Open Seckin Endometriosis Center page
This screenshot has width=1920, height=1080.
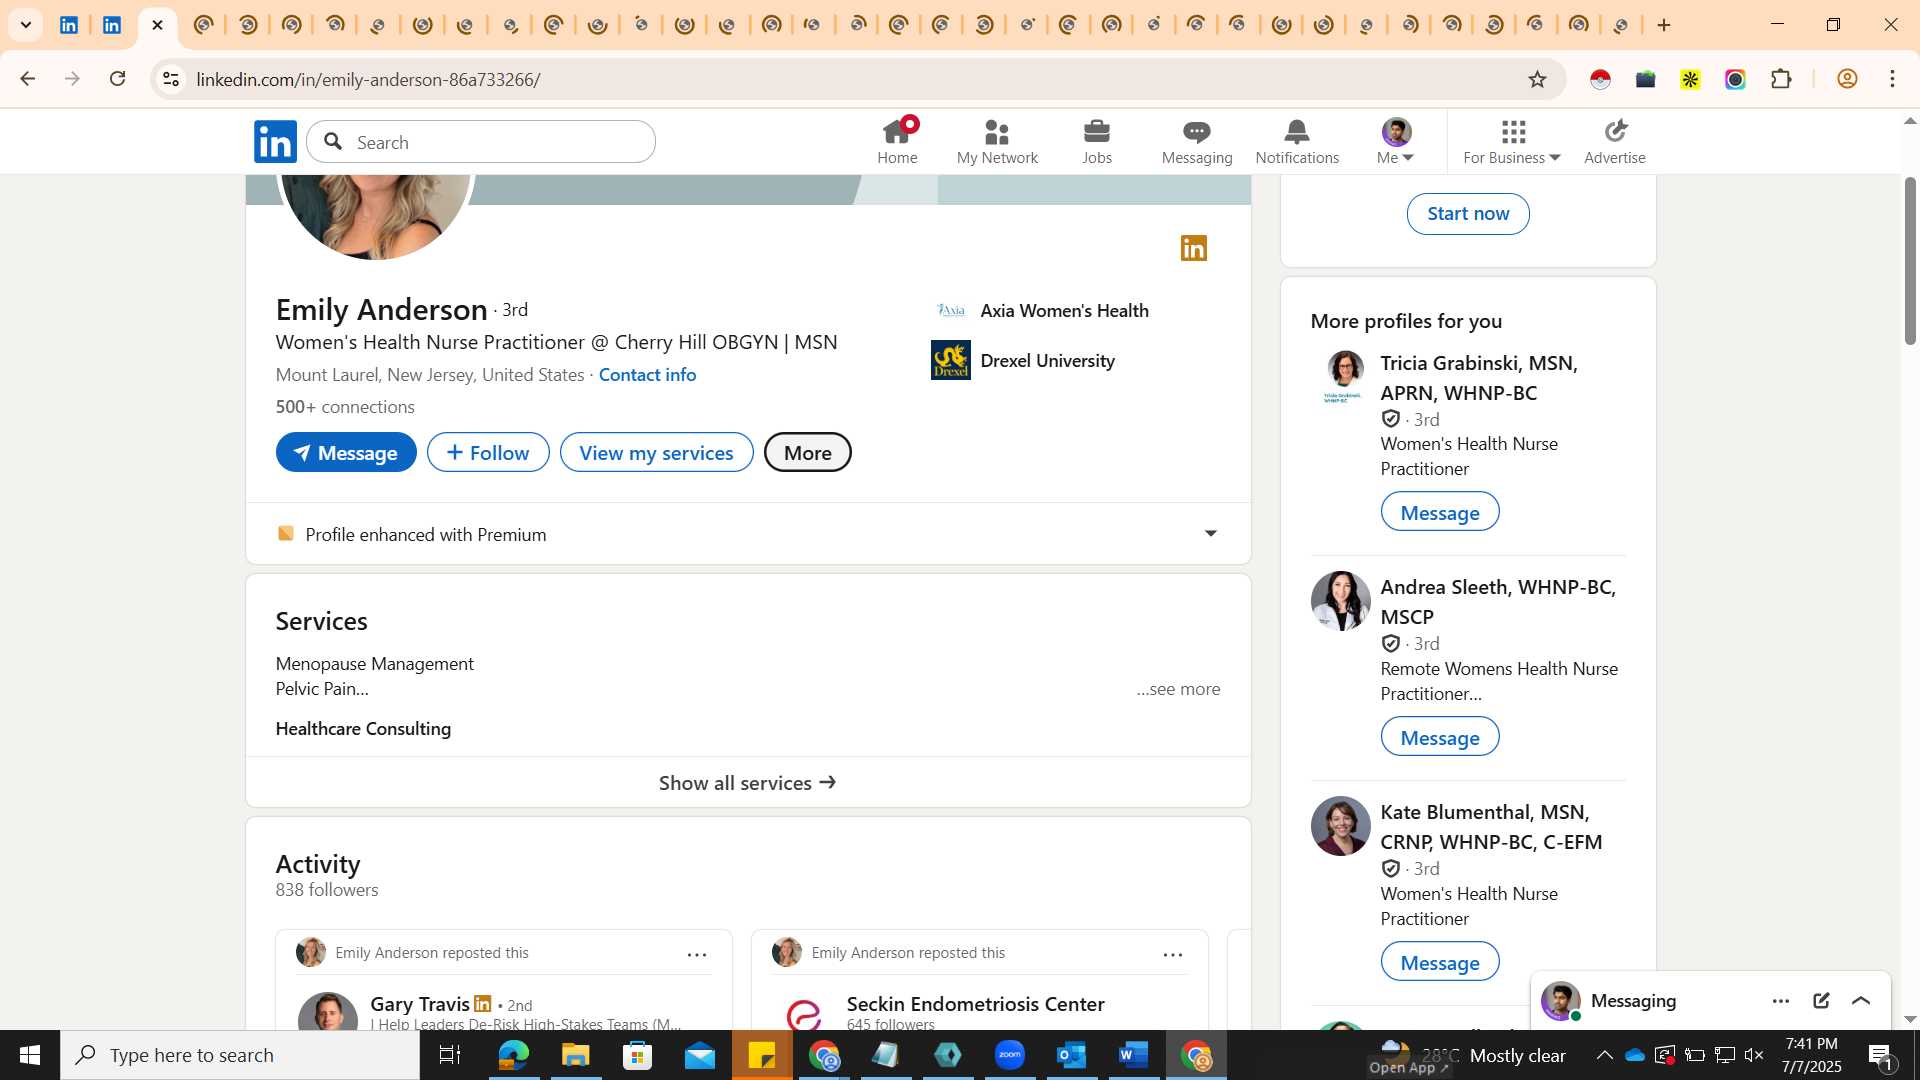[x=975, y=1004]
